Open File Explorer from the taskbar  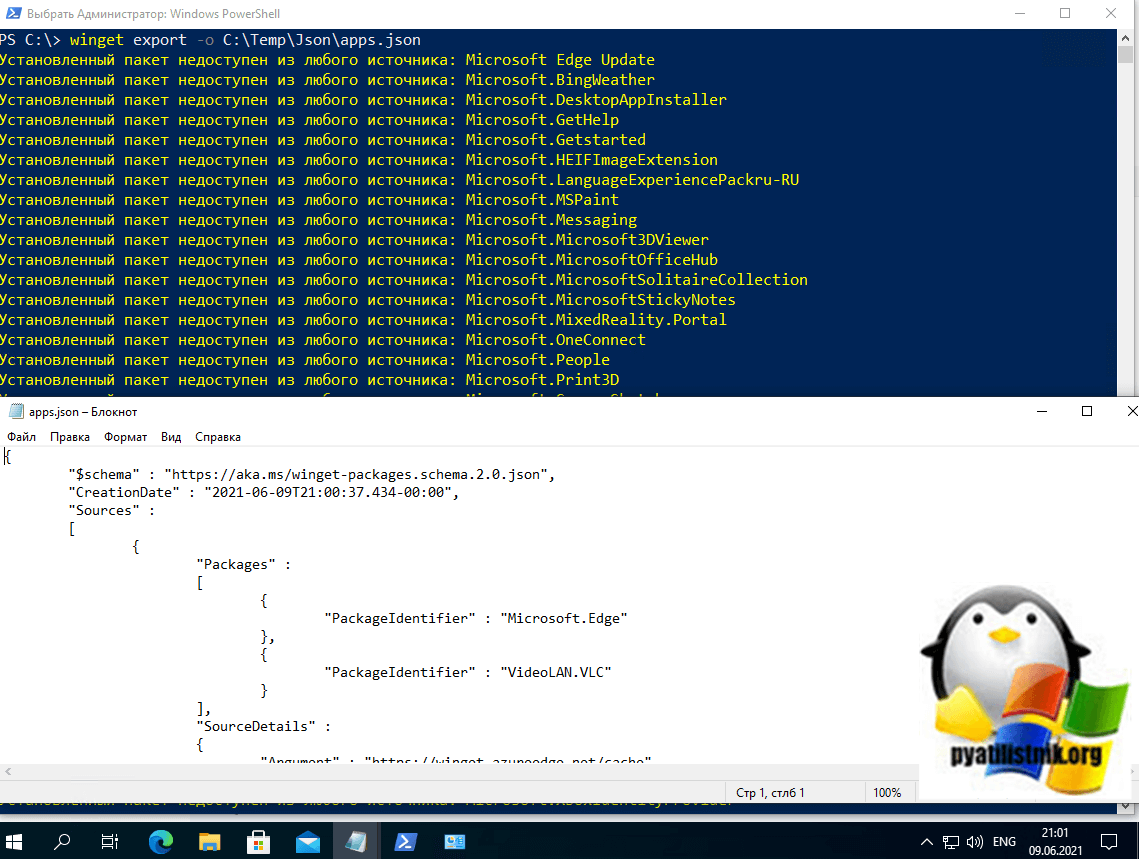coord(209,841)
